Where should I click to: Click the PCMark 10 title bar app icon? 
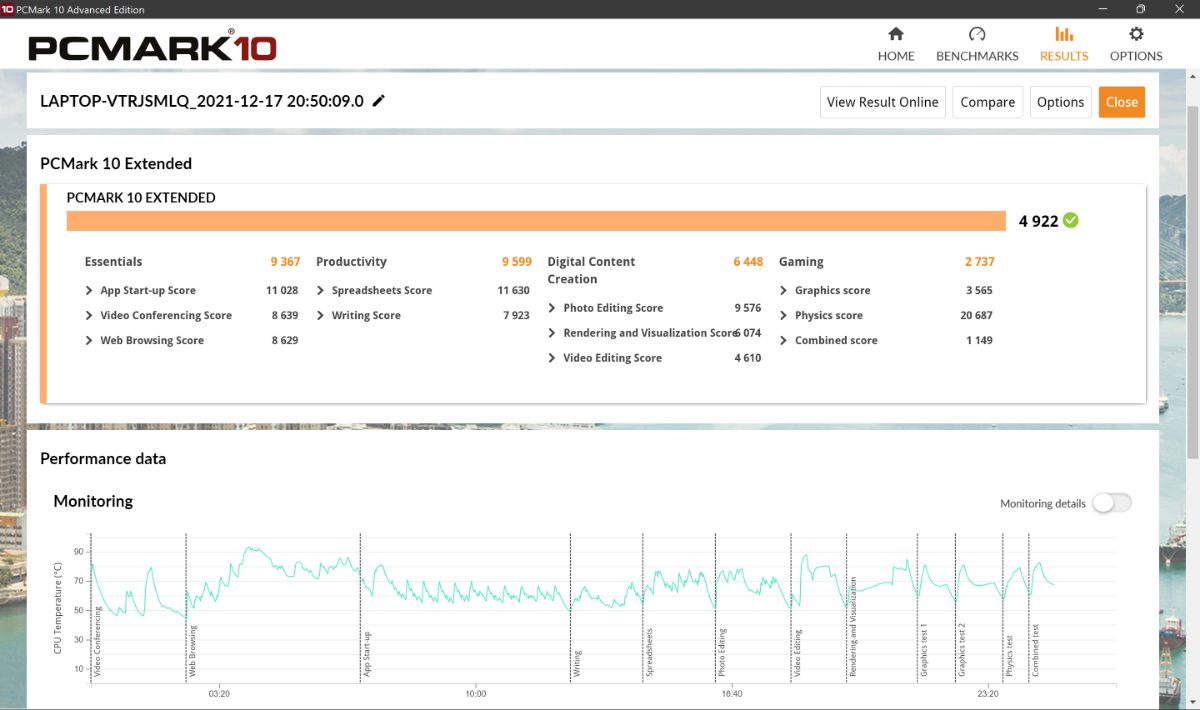click(8, 9)
